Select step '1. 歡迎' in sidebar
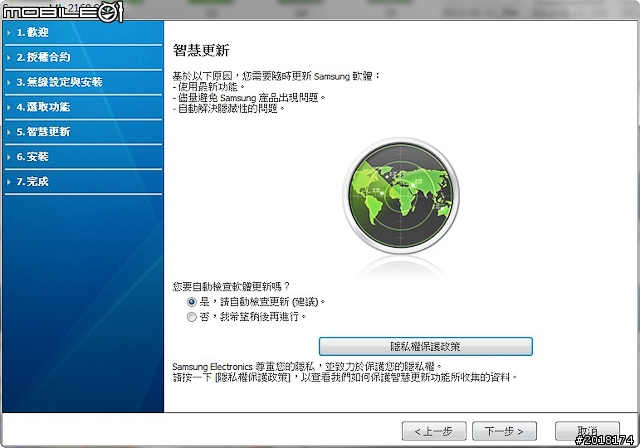The image size is (640, 448). 83,32
